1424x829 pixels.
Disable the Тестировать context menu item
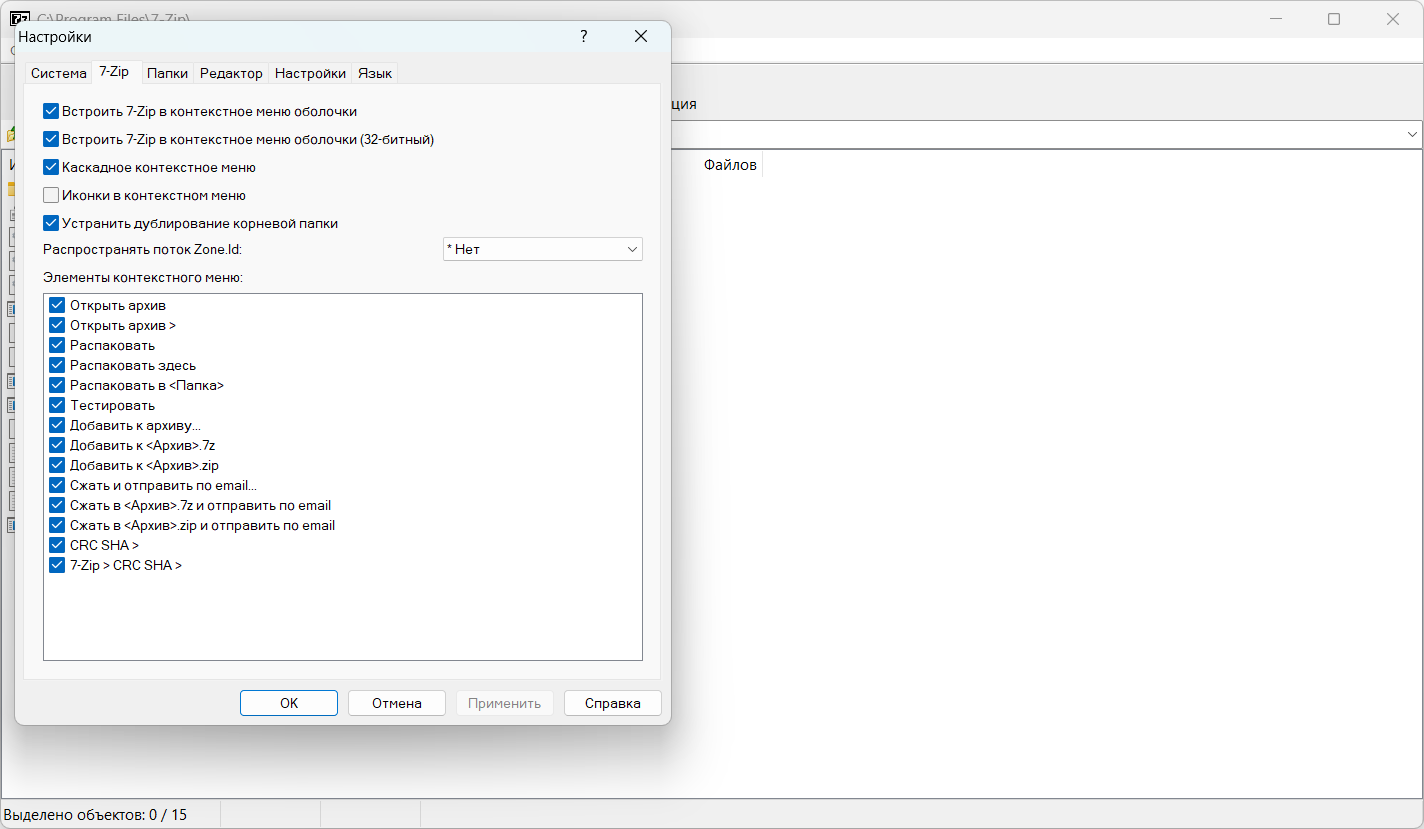point(57,405)
